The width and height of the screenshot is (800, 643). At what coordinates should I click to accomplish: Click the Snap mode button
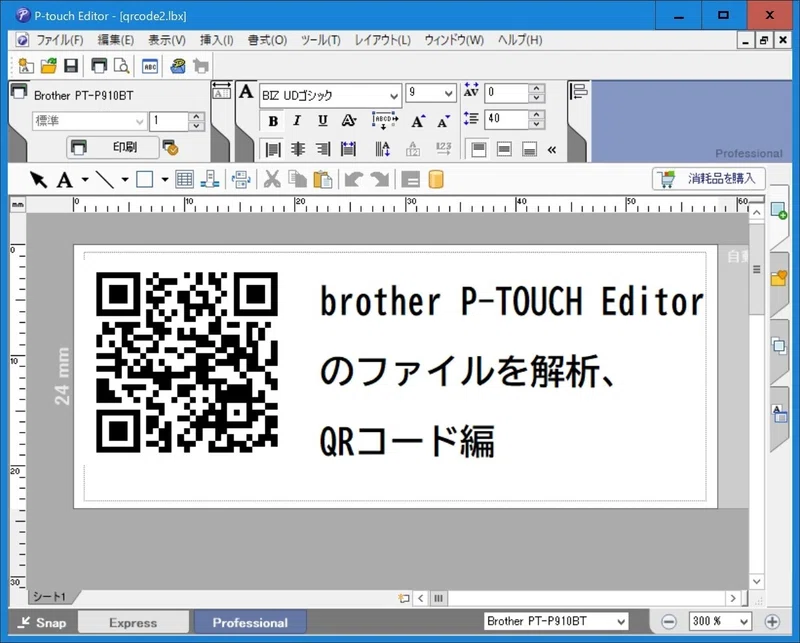(x=42, y=623)
